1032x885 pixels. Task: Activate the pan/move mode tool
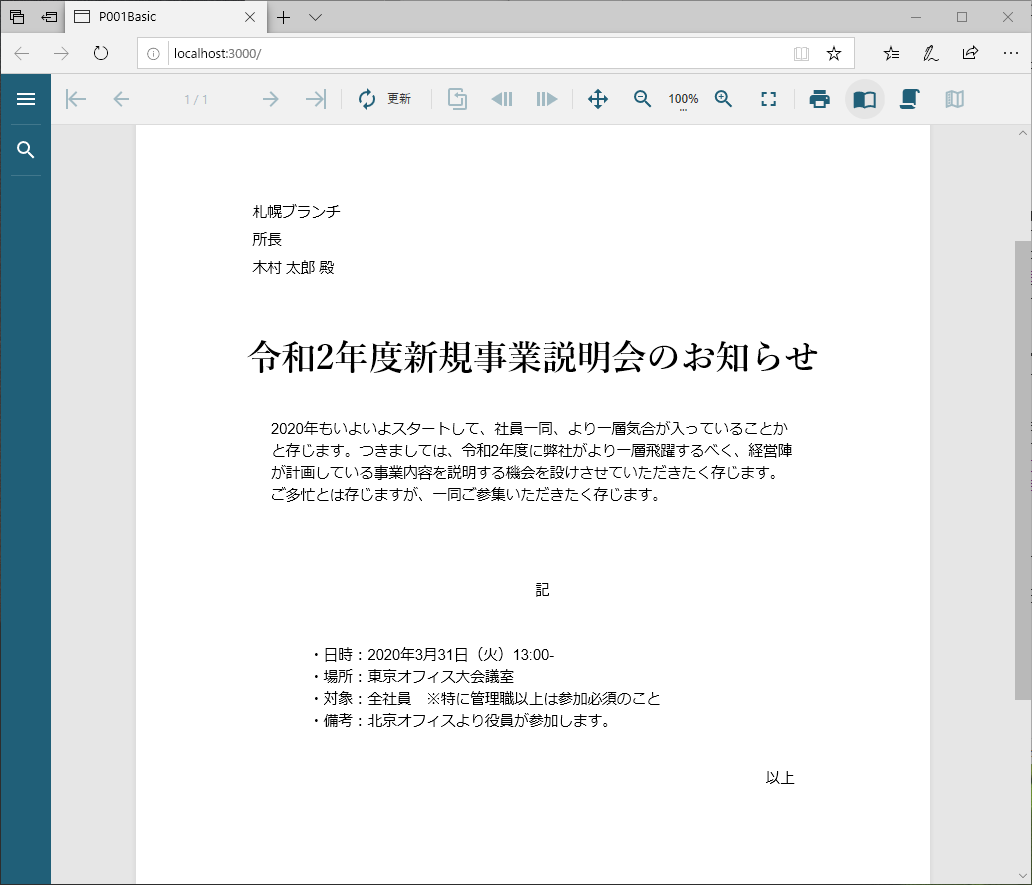click(x=598, y=99)
